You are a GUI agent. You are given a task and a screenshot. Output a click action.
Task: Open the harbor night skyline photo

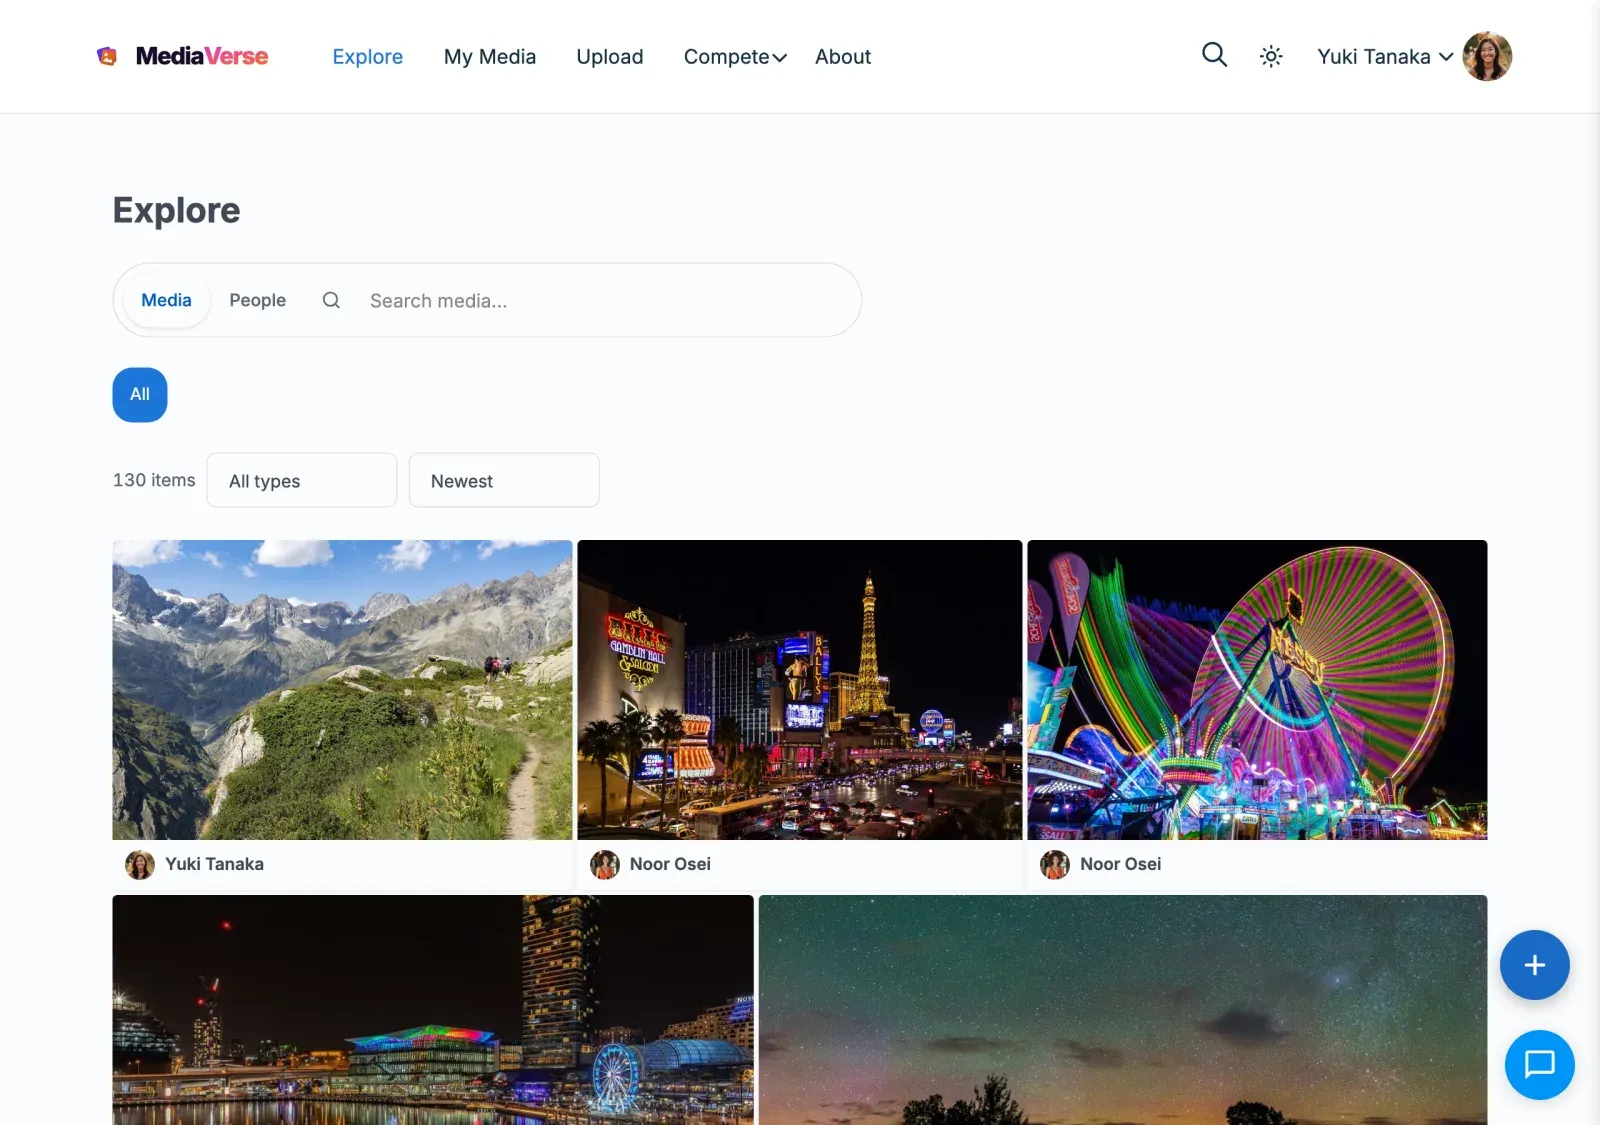pos(433,1010)
